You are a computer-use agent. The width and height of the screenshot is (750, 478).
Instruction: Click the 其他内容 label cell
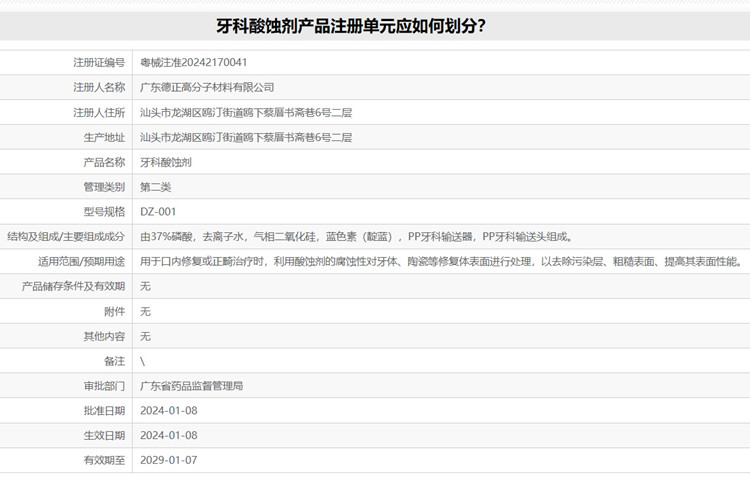pos(104,336)
